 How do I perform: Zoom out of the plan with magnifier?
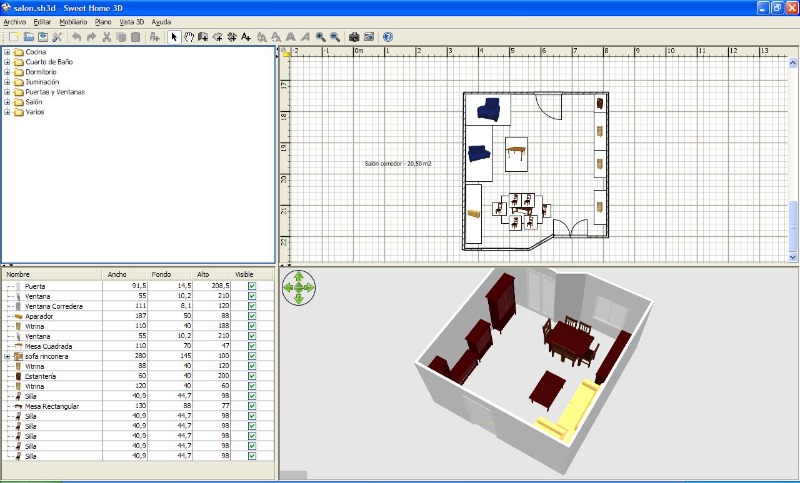pos(335,37)
